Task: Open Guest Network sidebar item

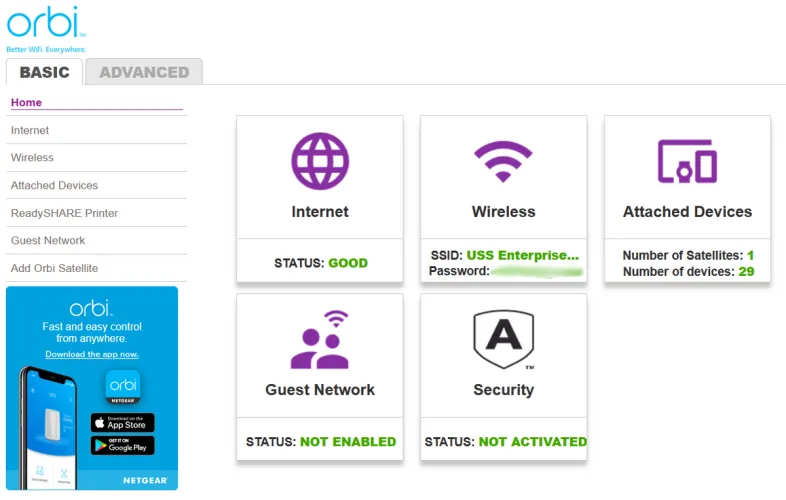Action: (x=48, y=240)
